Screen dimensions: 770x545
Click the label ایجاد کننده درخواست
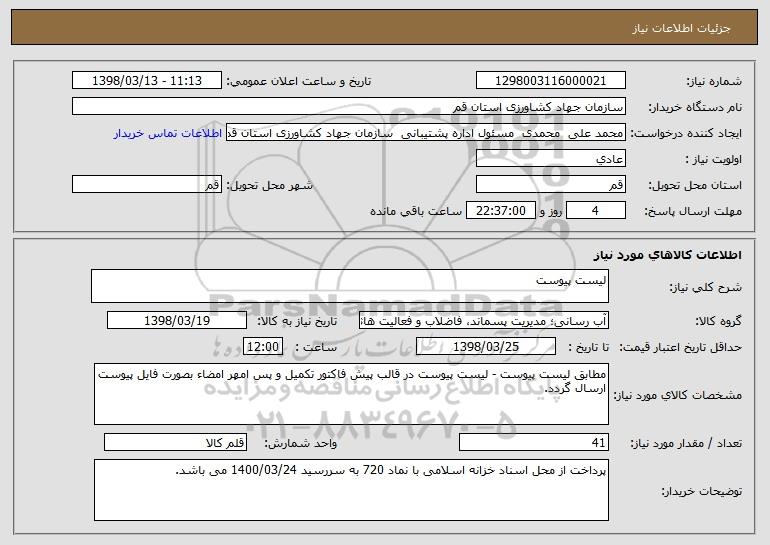686,134
